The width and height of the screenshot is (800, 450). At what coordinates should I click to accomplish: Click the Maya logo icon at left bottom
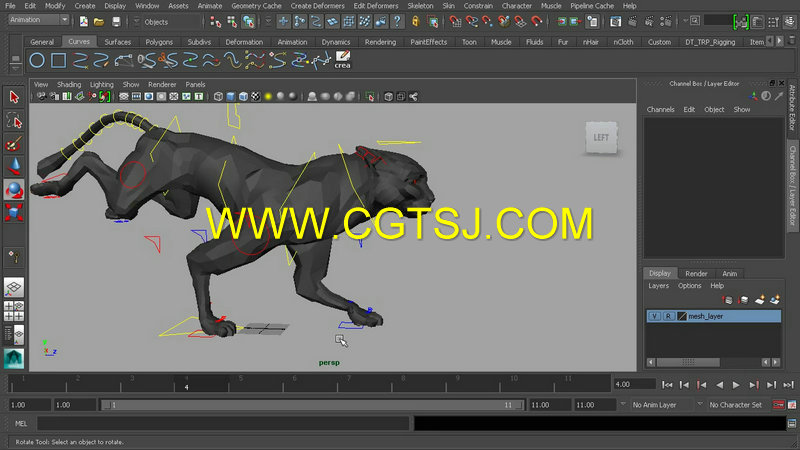14,359
